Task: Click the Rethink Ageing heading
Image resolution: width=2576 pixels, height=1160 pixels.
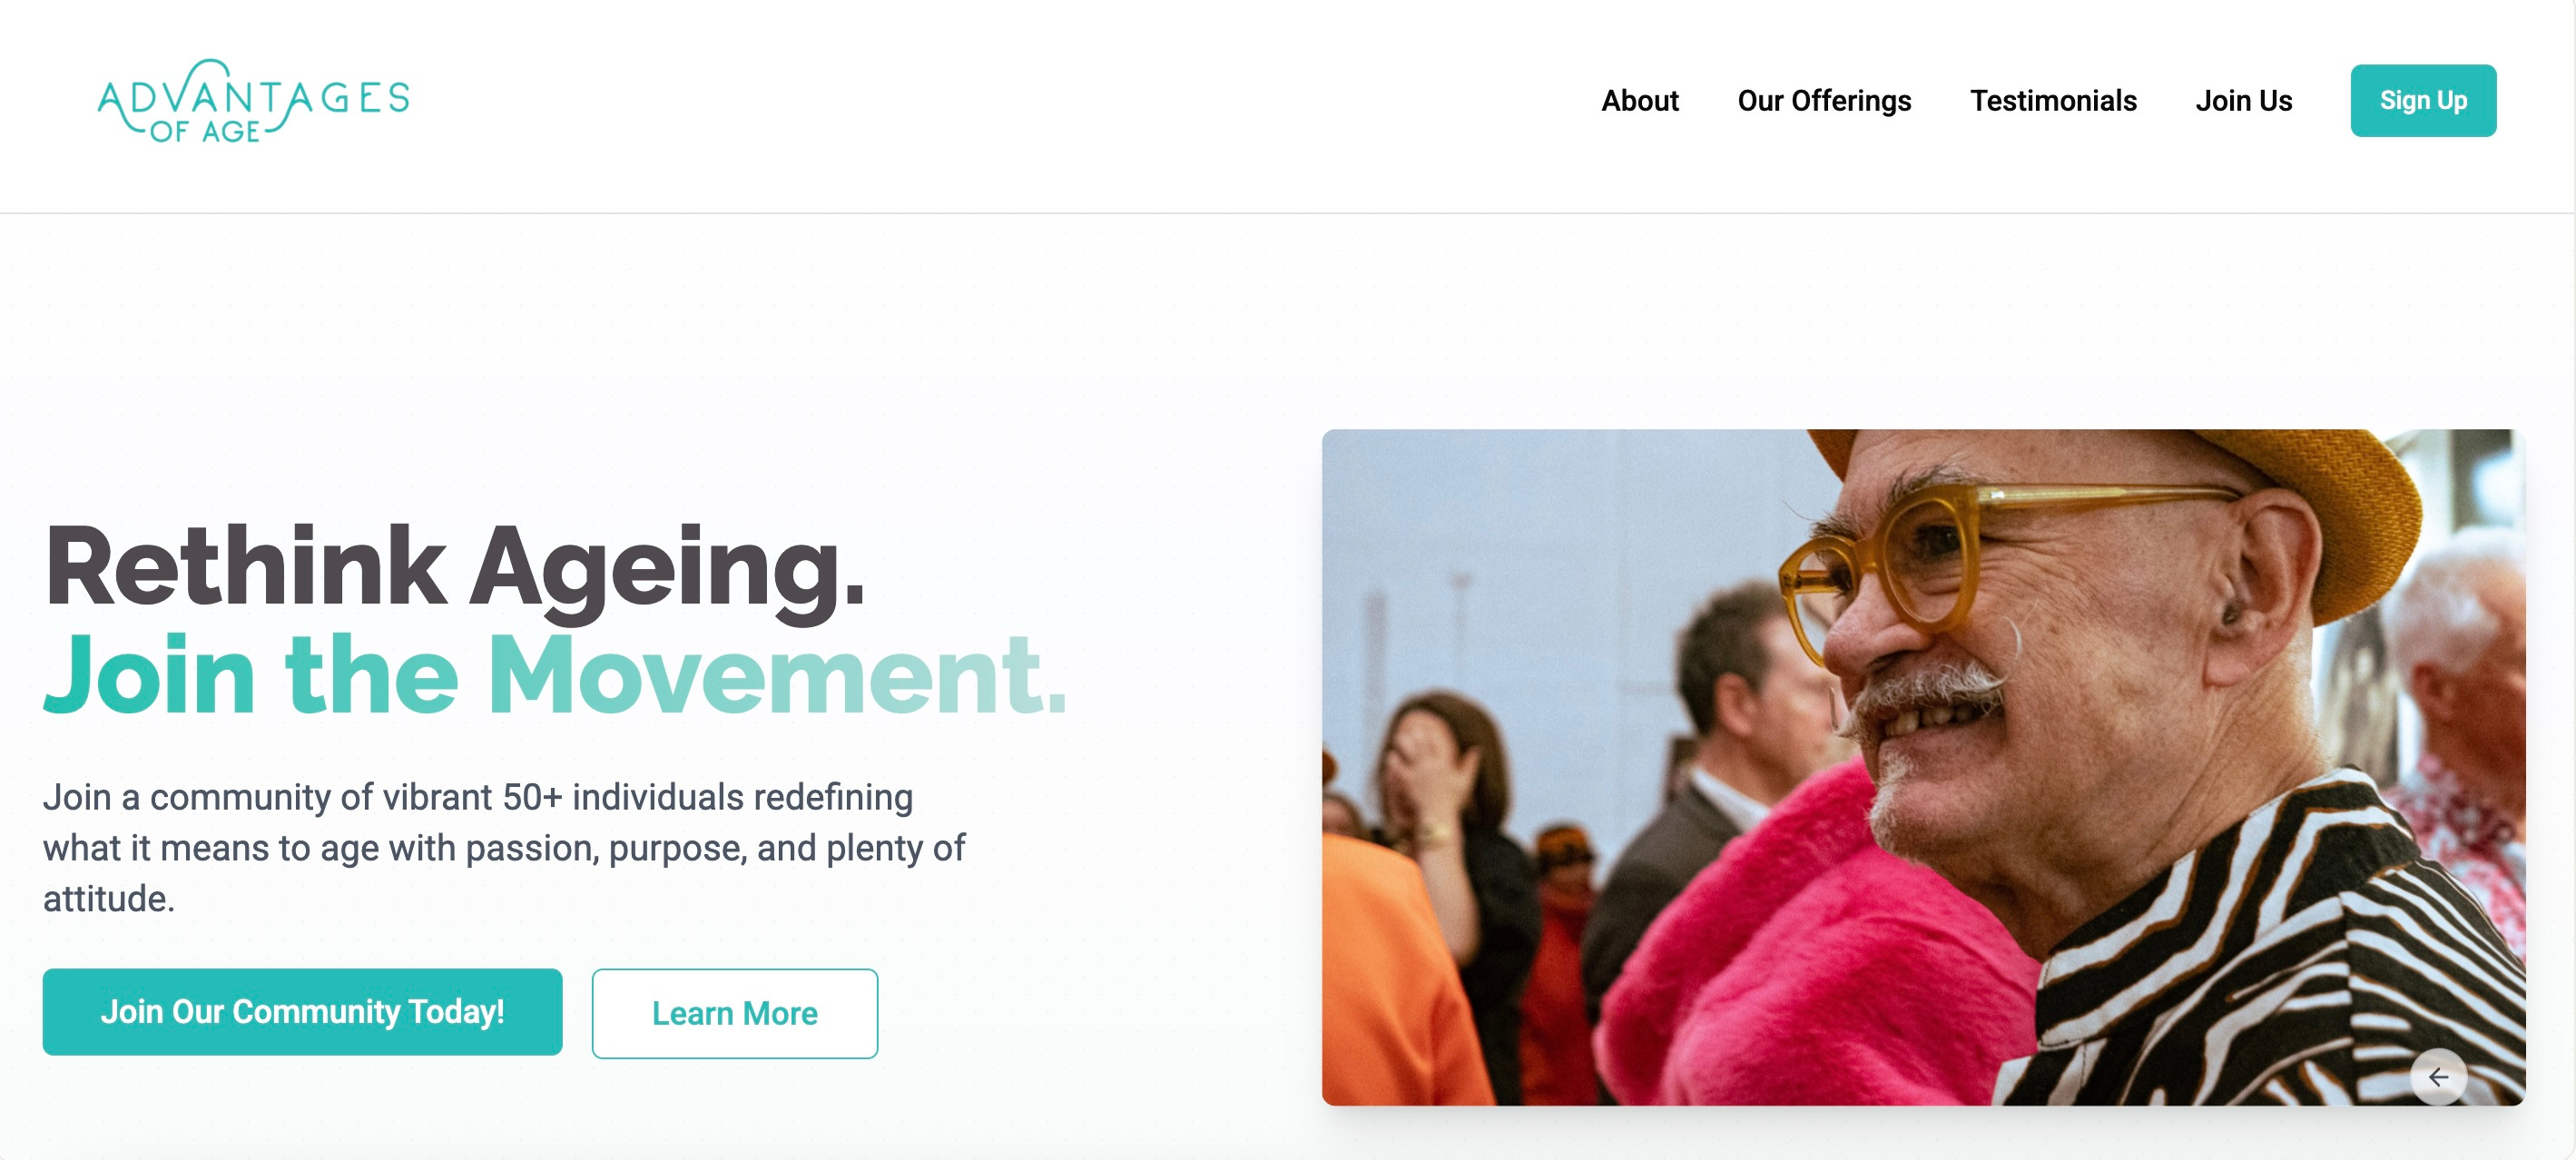Action: tap(455, 568)
